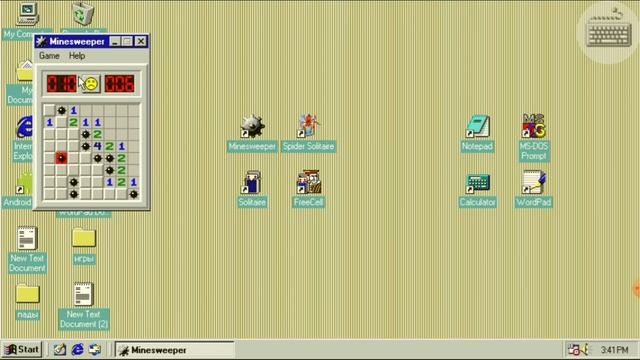Click the scheduler tray icon beside the speaker
The height and width of the screenshot is (360, 640).
pyautogui.click(x=573, y=350)
